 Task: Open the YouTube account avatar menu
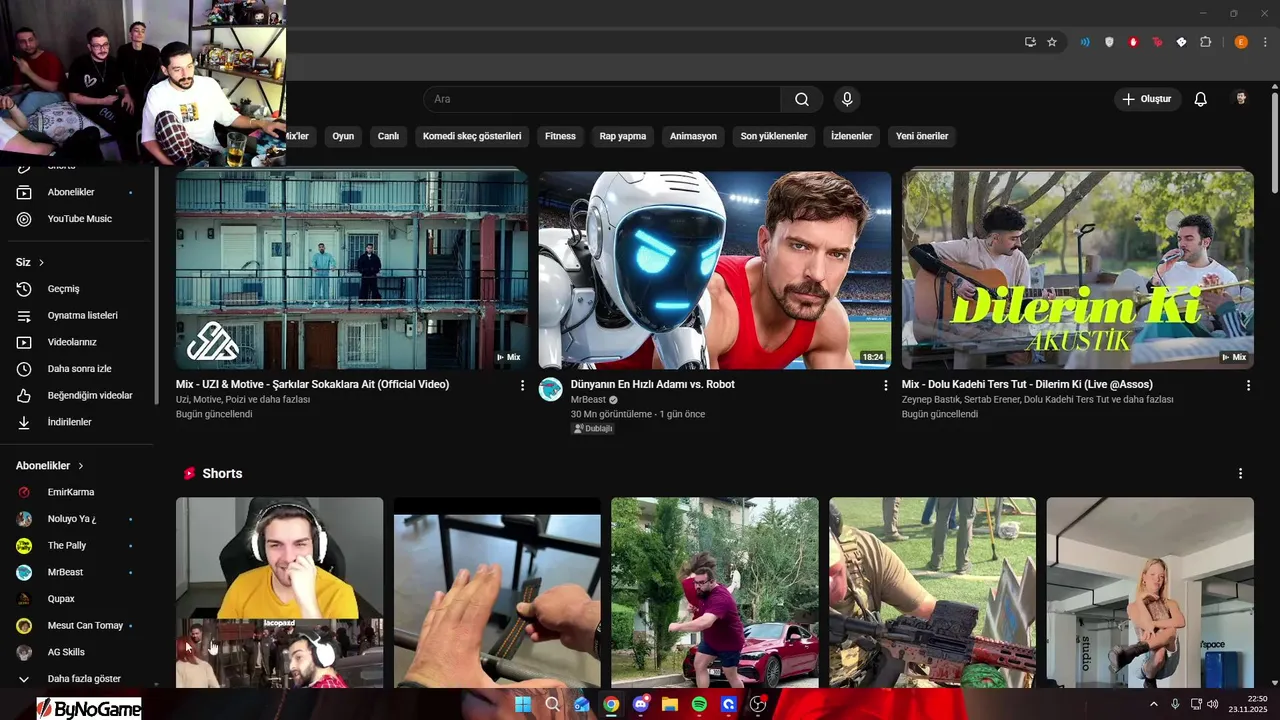[x=1241, y=99]
